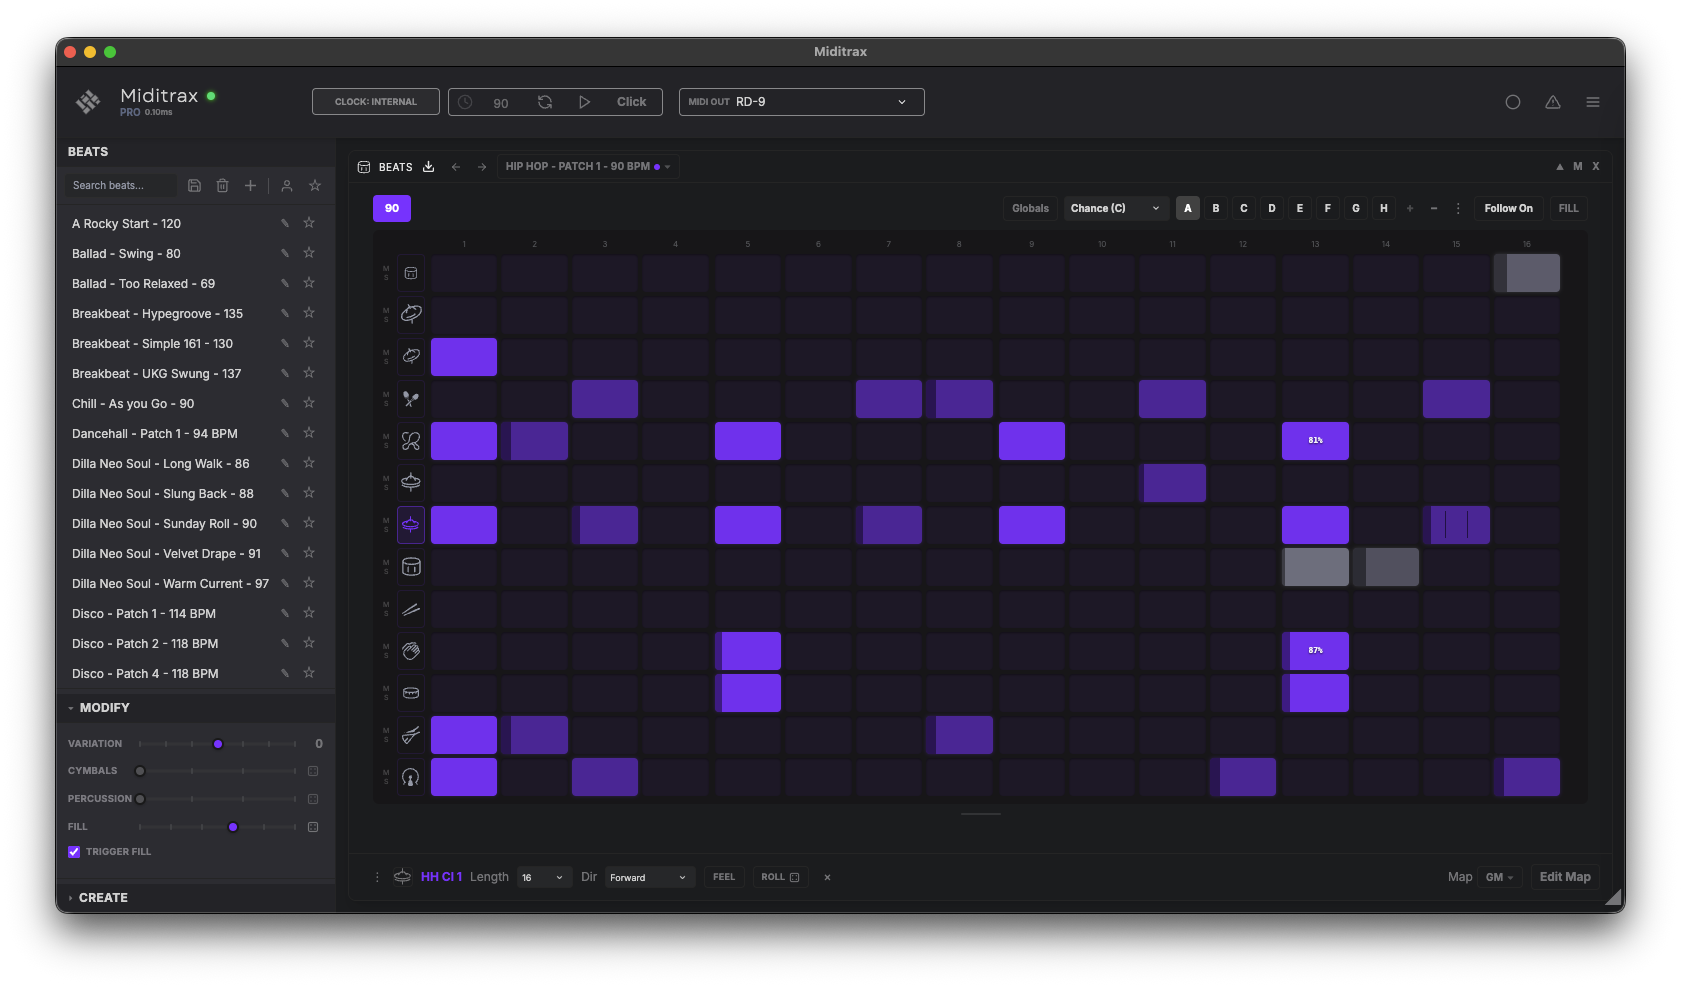Switch to pattern E
Image resolution: width=1681 pixels, height=987 pixels.
pos(1300,208)
